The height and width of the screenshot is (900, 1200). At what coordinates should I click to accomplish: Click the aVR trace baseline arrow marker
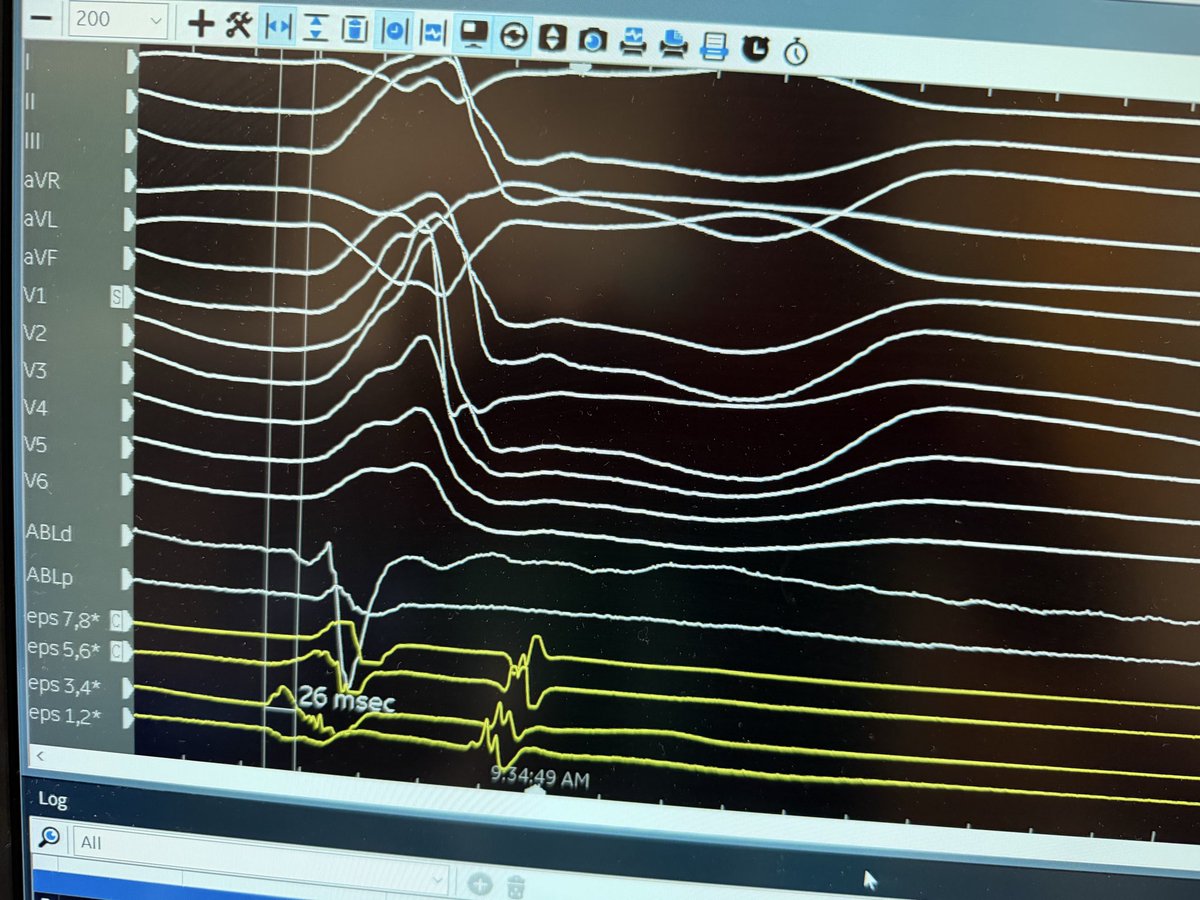click(x=132, y=181)
